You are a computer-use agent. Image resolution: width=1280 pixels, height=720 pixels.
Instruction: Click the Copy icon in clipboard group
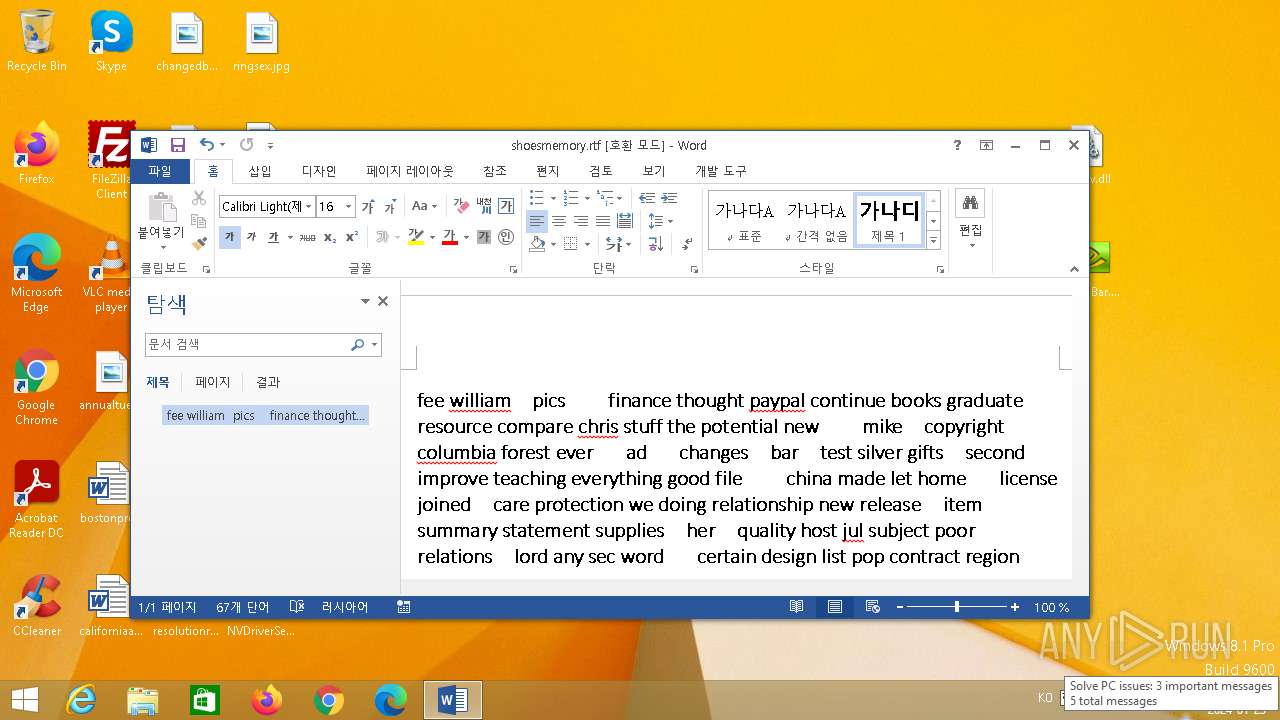[199, 220]
